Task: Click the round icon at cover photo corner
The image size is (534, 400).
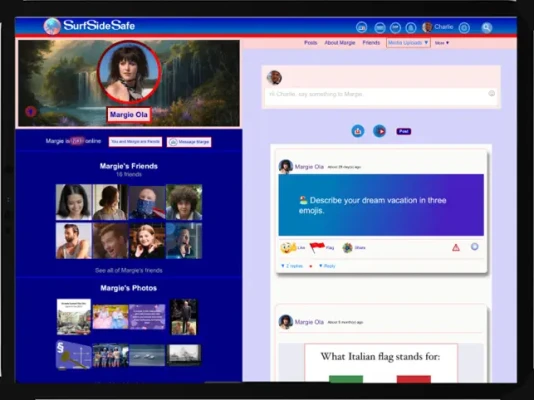Action: pos(31,111)
